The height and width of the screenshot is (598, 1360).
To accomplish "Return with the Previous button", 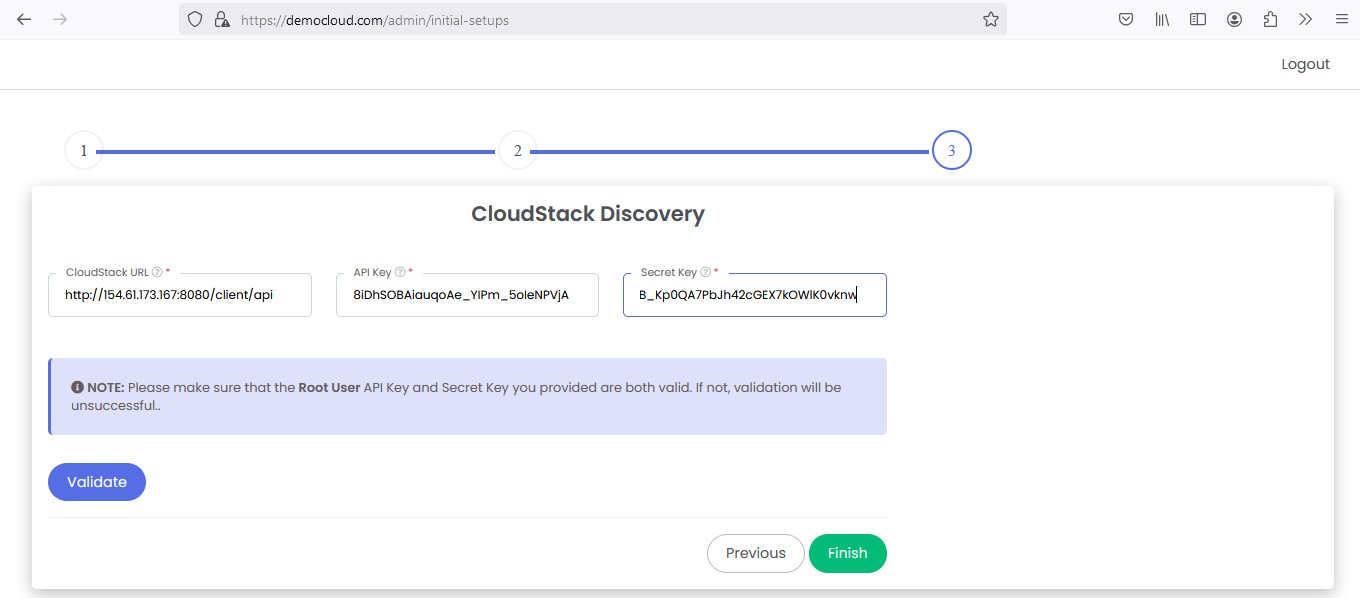I will [x=756, y=553].
